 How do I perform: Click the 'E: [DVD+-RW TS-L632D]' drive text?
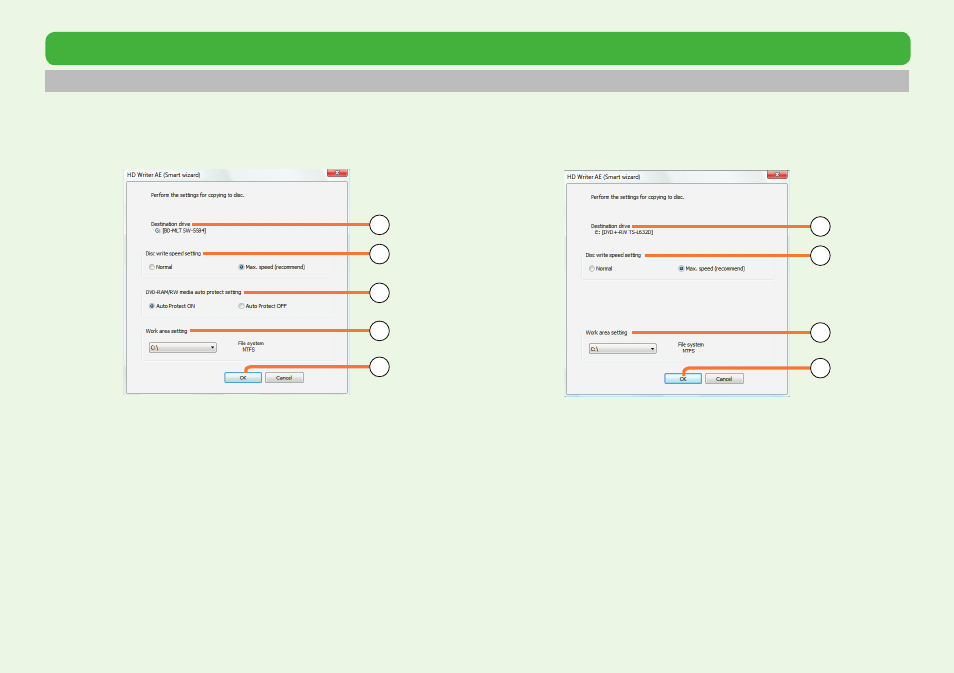624,232
